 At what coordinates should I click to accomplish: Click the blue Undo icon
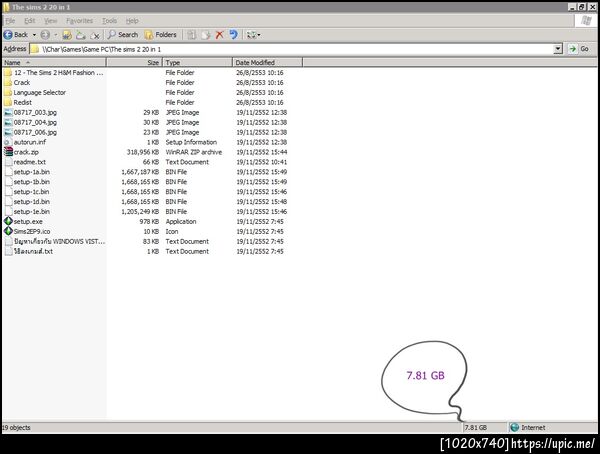point(233,35)
